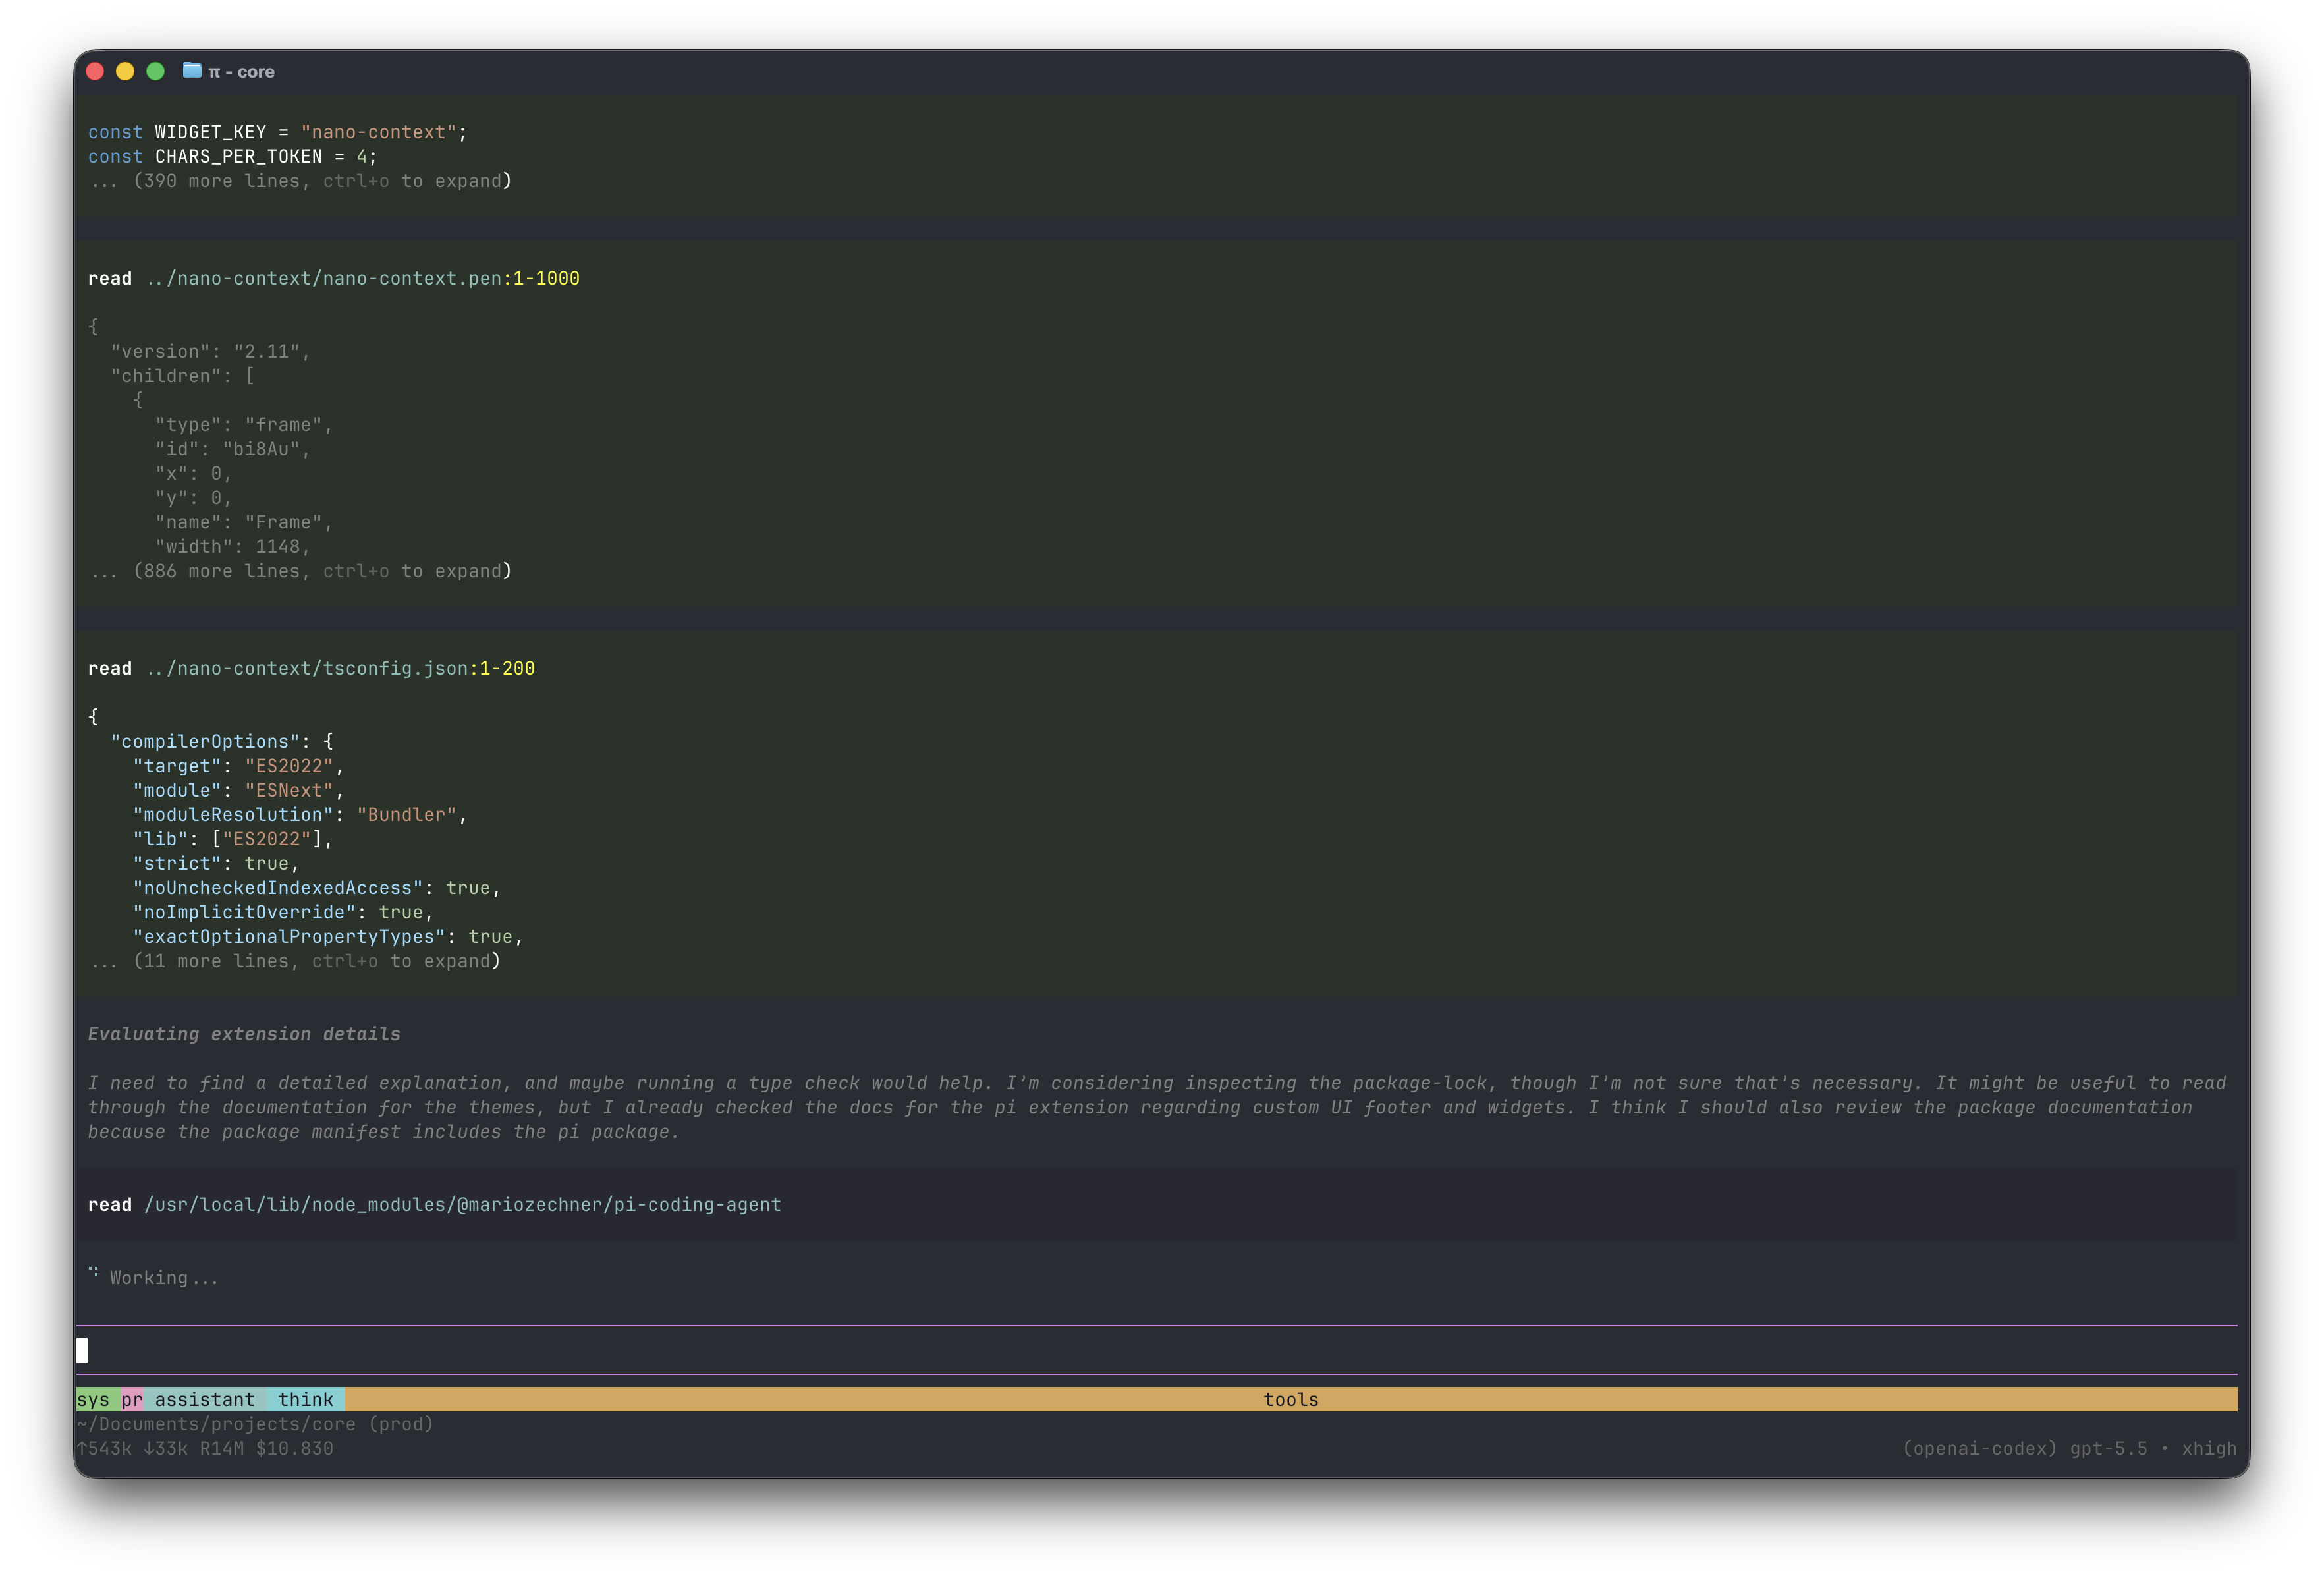Click the "module": "ESNext" line
Viewport: 2324px width, 1576px height.
238,791
